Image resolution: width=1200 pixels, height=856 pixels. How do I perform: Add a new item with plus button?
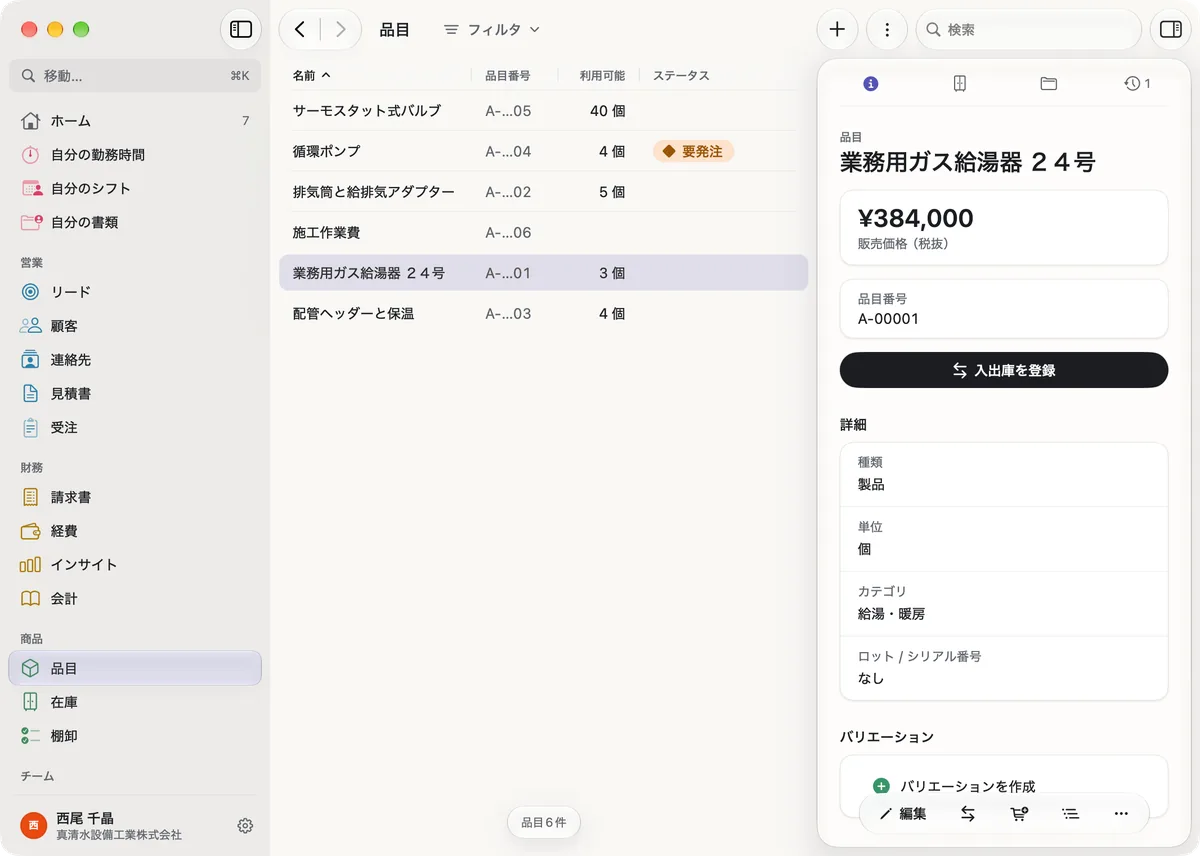coord(838,30)
